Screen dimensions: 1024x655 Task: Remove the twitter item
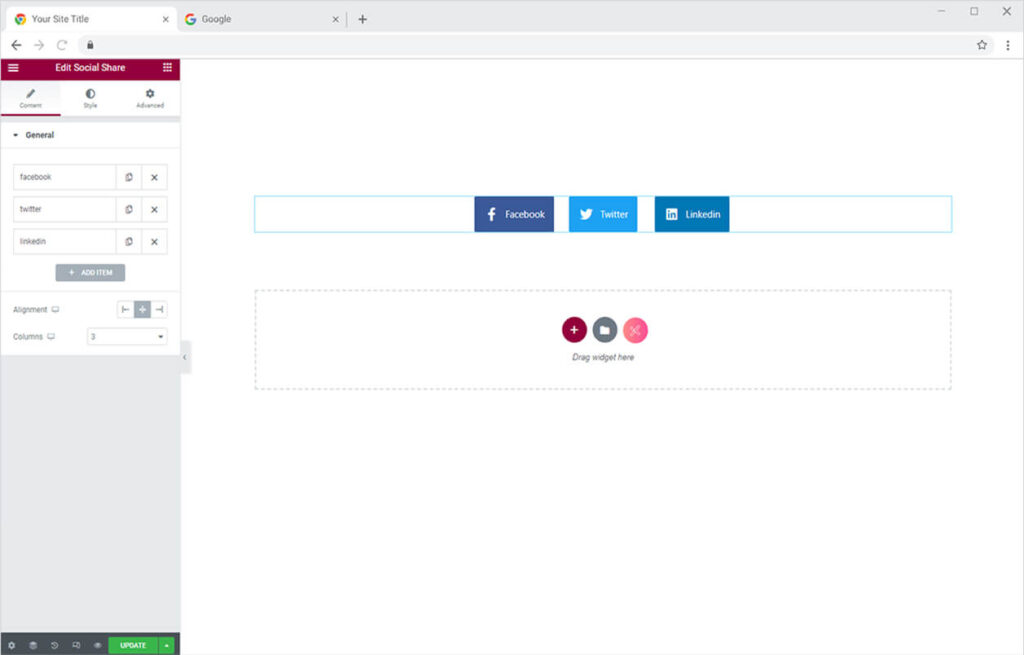coord(154,210)
